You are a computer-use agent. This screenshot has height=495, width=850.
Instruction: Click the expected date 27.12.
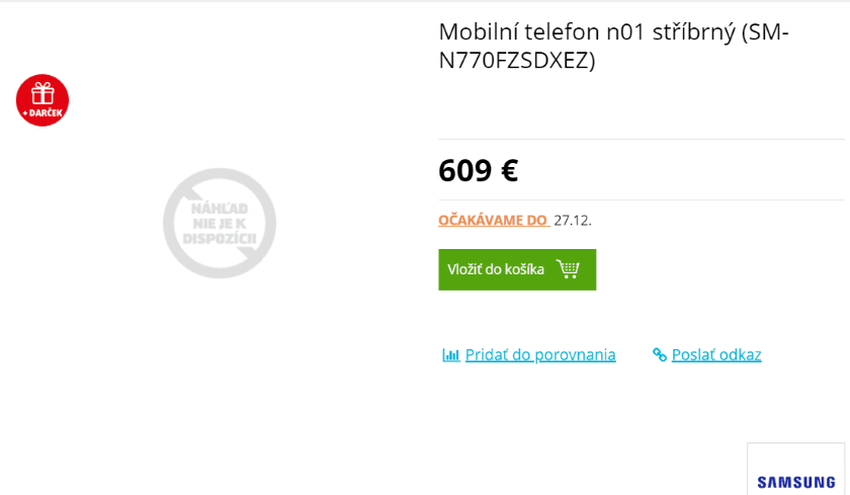(x=572, y=220)
